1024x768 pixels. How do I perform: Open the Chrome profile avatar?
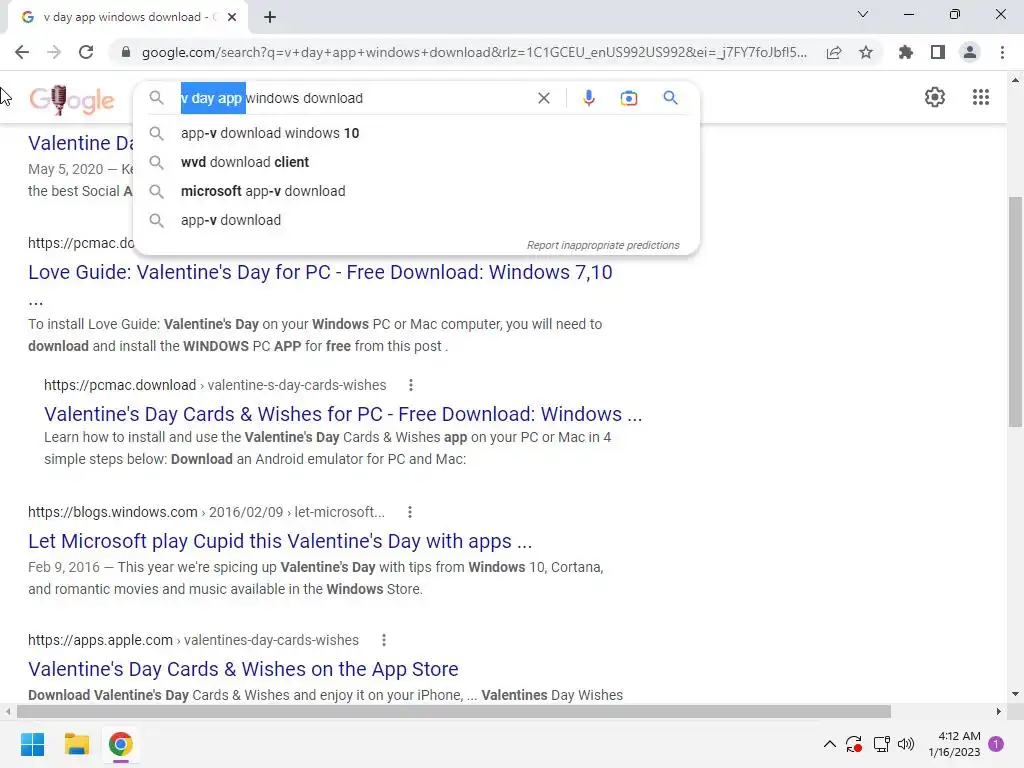pos(970,52)
